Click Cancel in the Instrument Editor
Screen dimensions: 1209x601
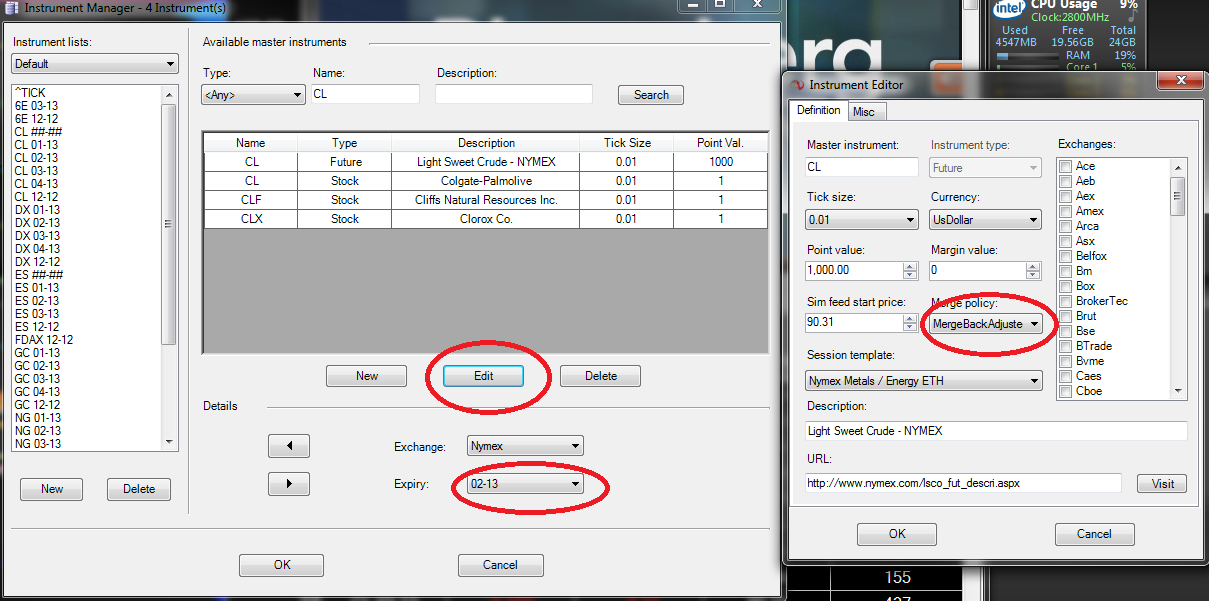pos(1094,534)
